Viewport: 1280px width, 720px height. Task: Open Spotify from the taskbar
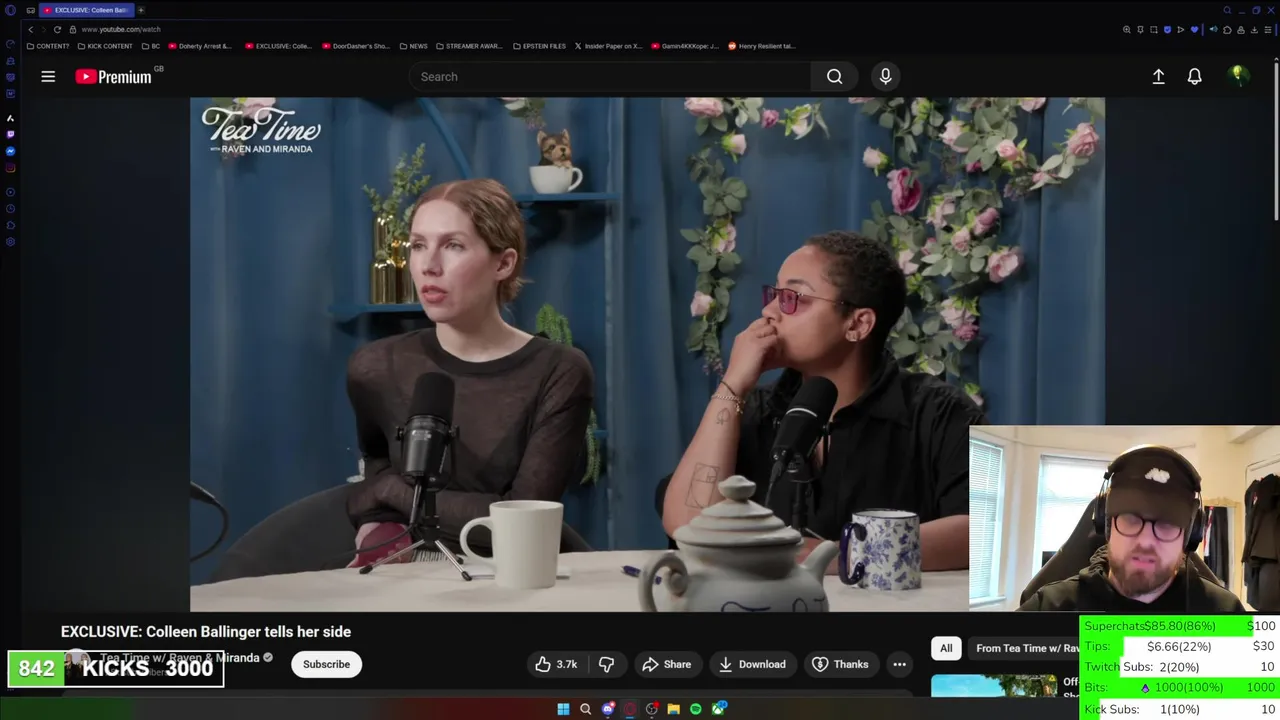(696, 709)
